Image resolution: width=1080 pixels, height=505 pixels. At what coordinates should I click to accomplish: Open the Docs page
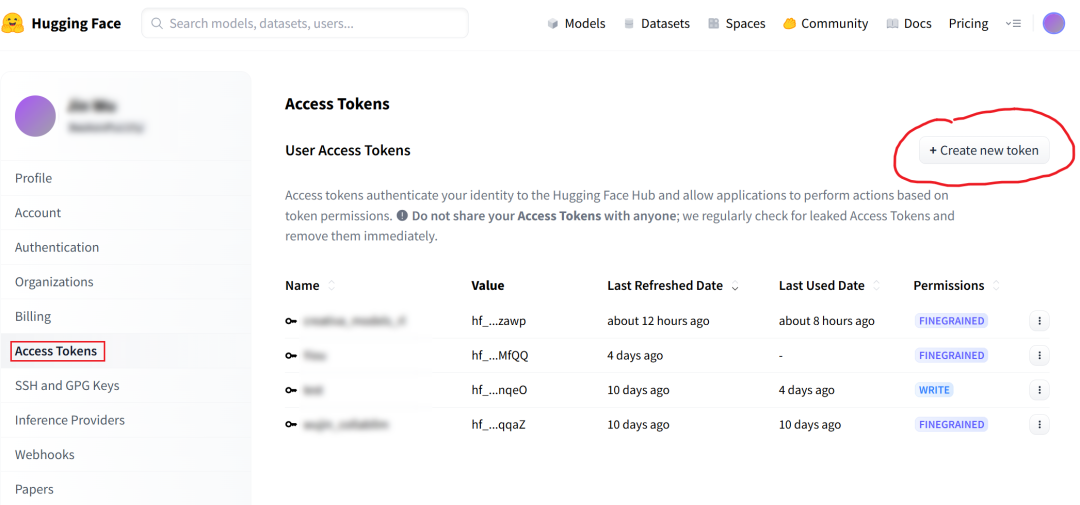pos(908,23)
